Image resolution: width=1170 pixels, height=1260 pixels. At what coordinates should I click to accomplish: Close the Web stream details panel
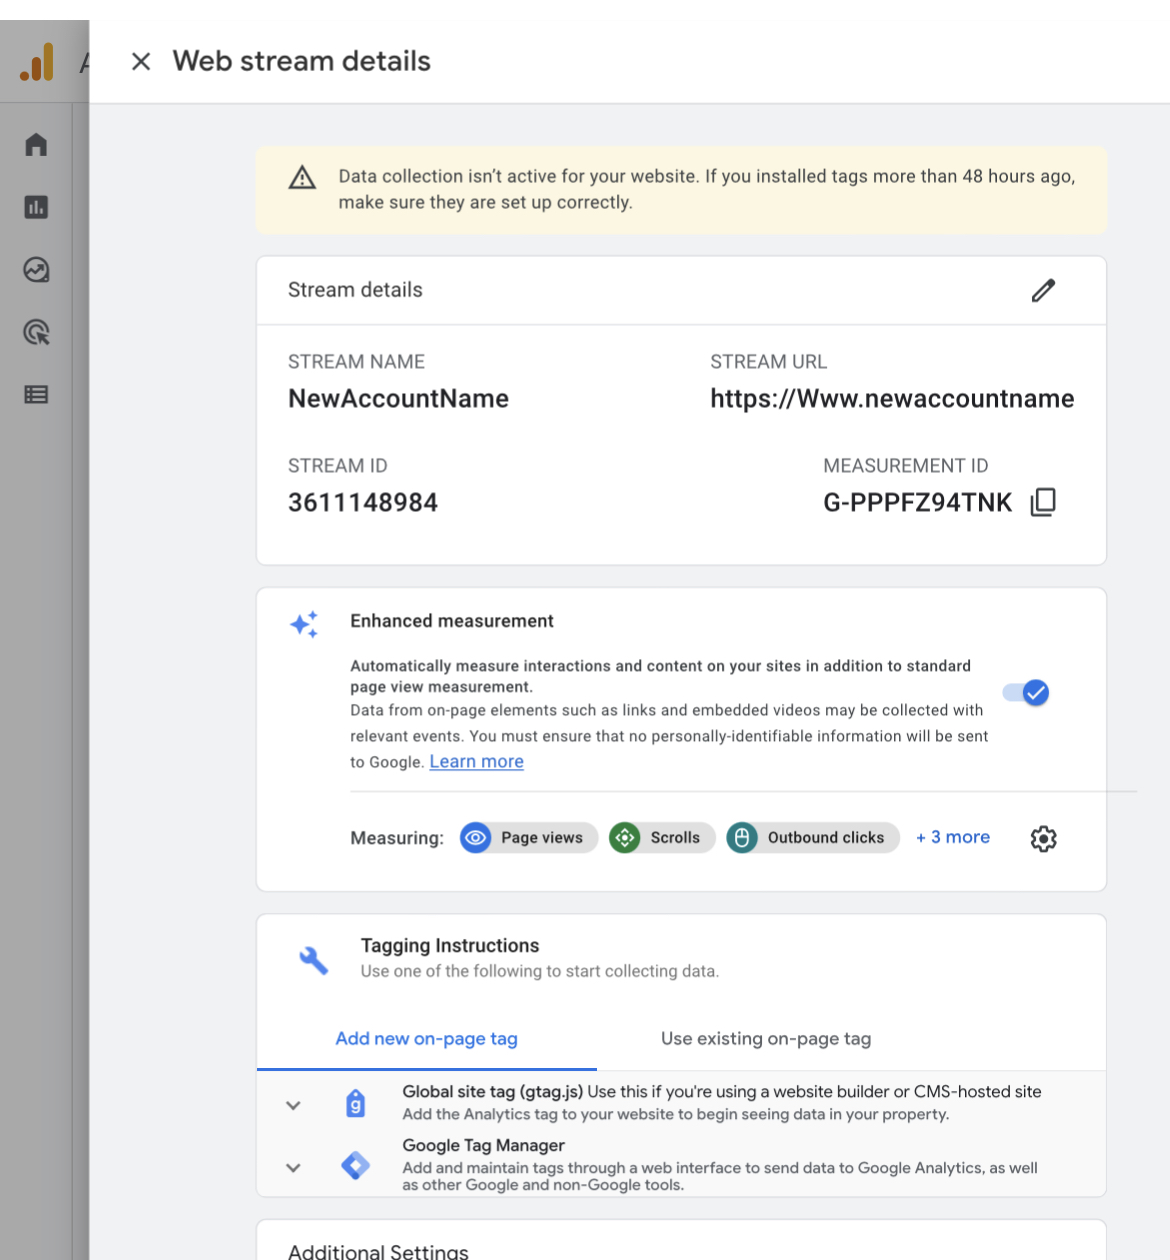point(141,62)
